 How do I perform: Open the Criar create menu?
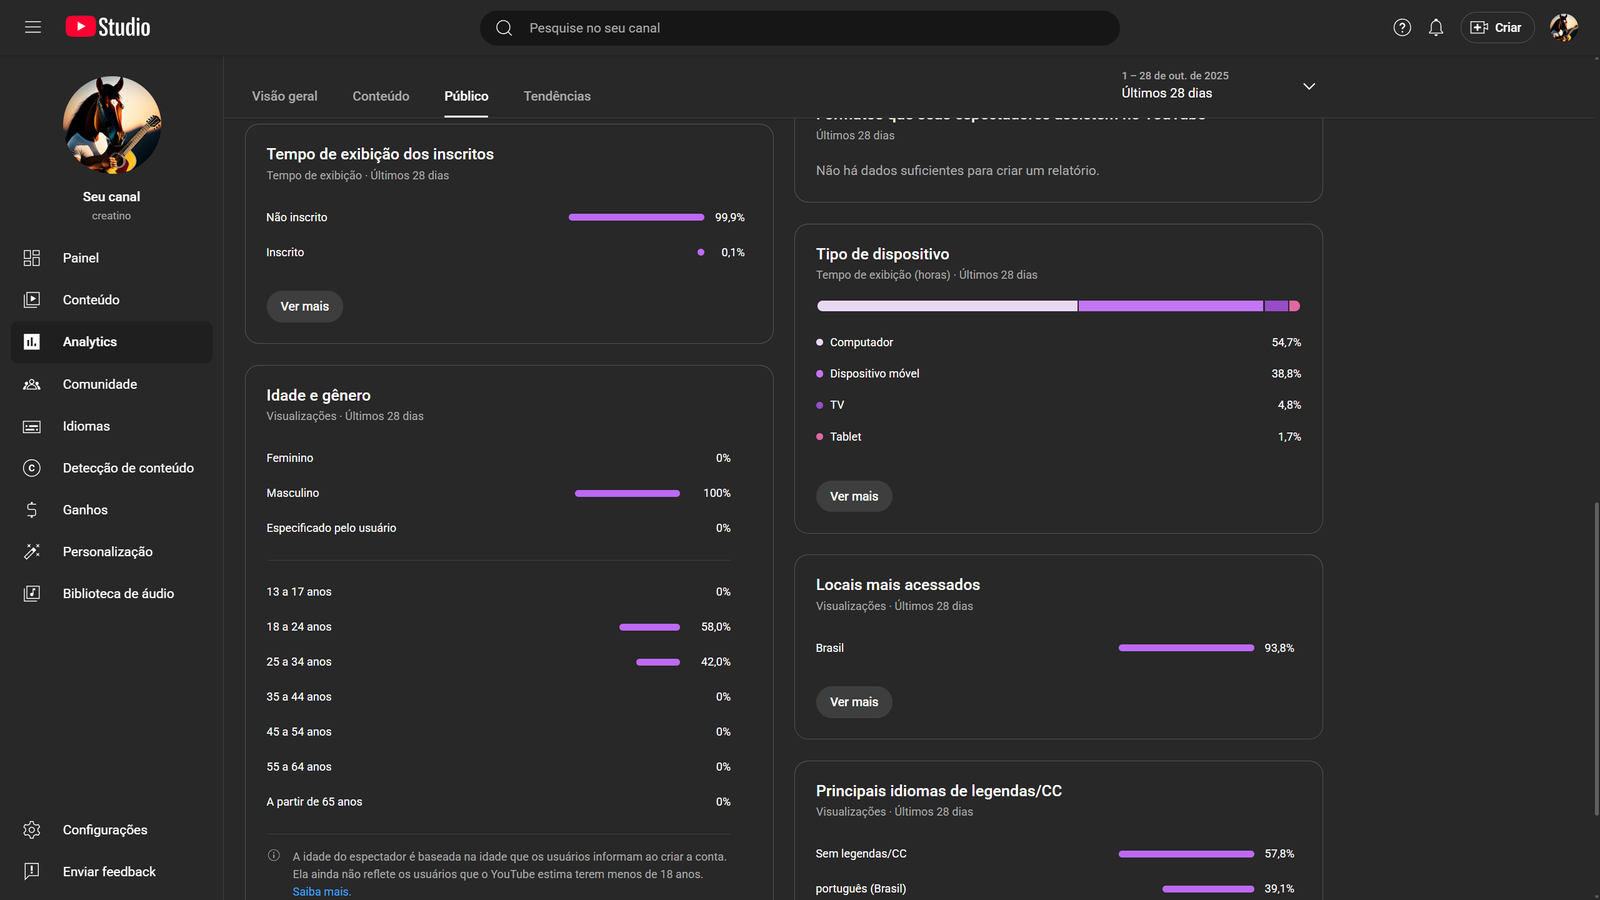pos(1497,28)
